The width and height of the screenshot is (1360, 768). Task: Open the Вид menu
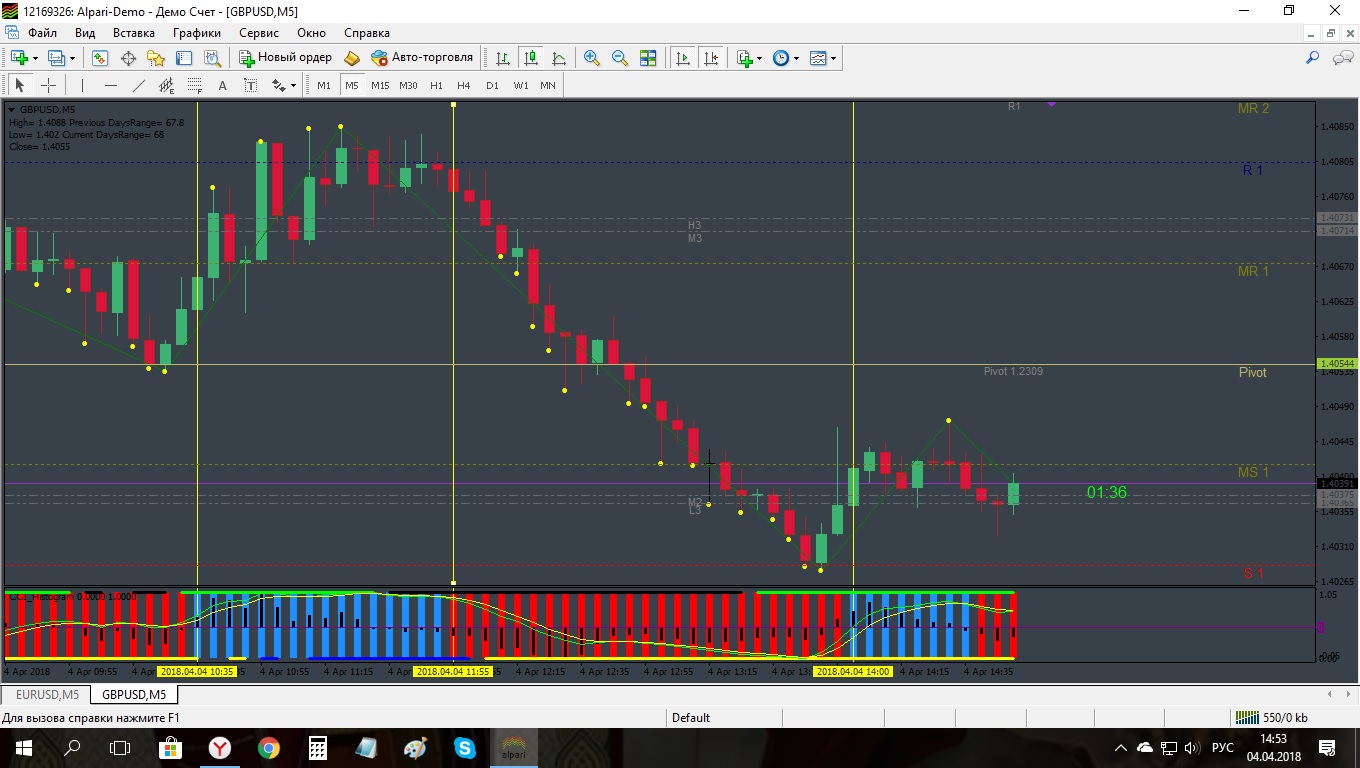click(85, 33)
